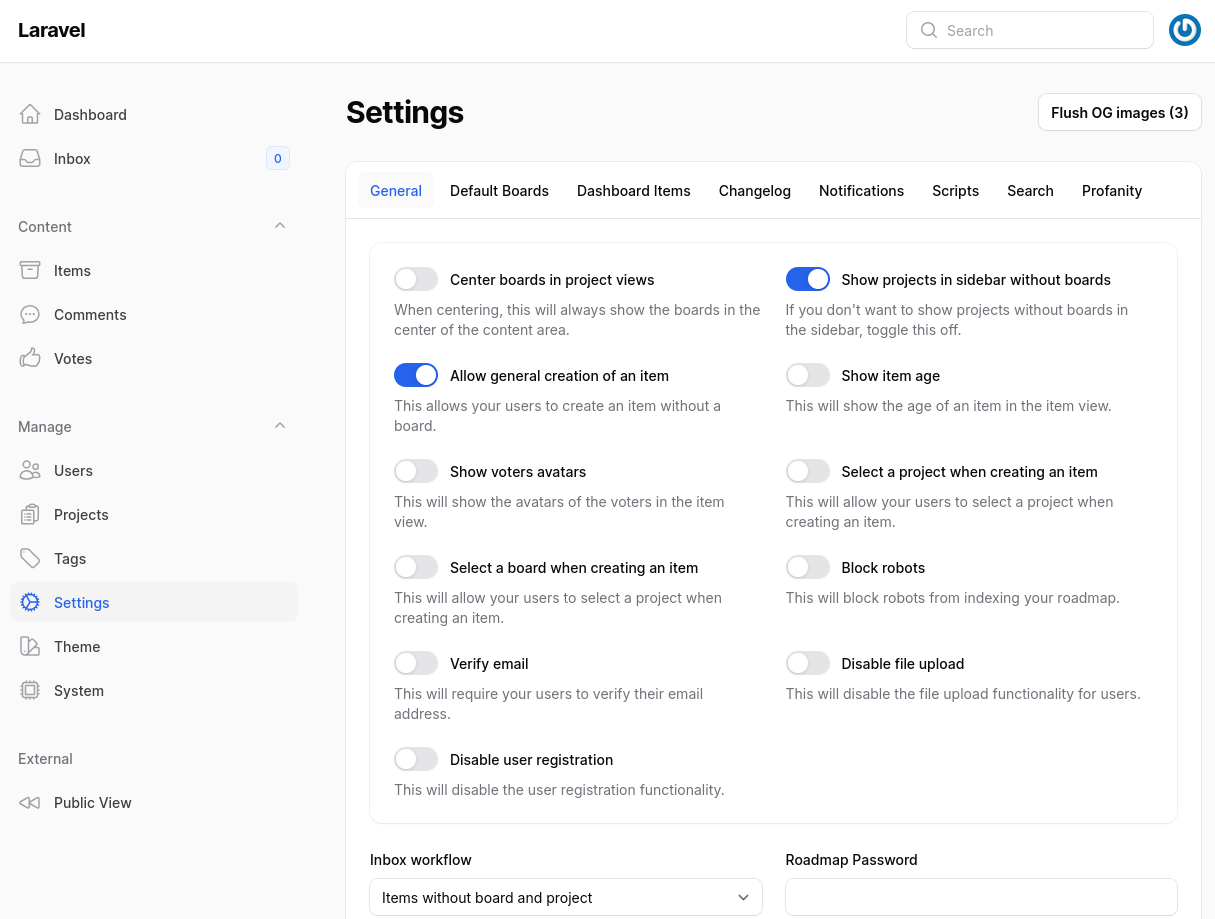Select the Search settings tab
Image resolution: width=1215 pixels, height=919 pixels.
click(1030, 190)
